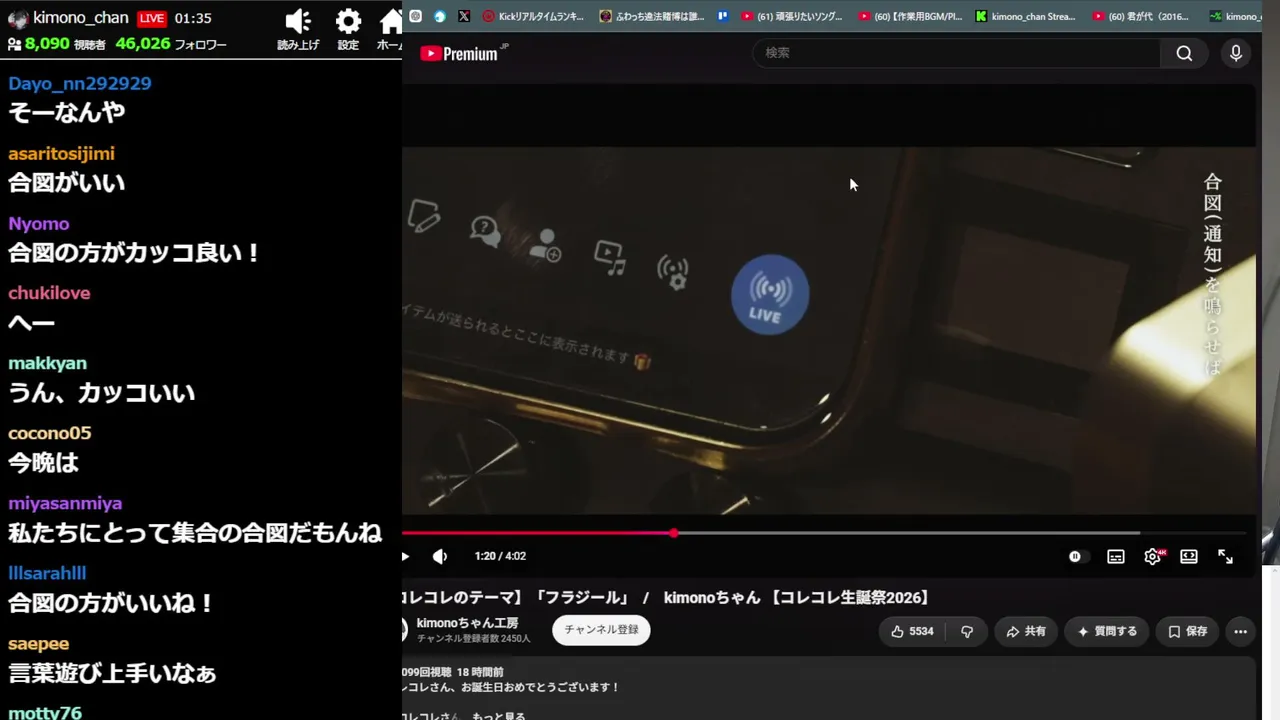Select the blue pinned browser tab
Image resolution: width=1280 pixels, height=720 pixels.
pyautogui.click(x=440, y=16)
